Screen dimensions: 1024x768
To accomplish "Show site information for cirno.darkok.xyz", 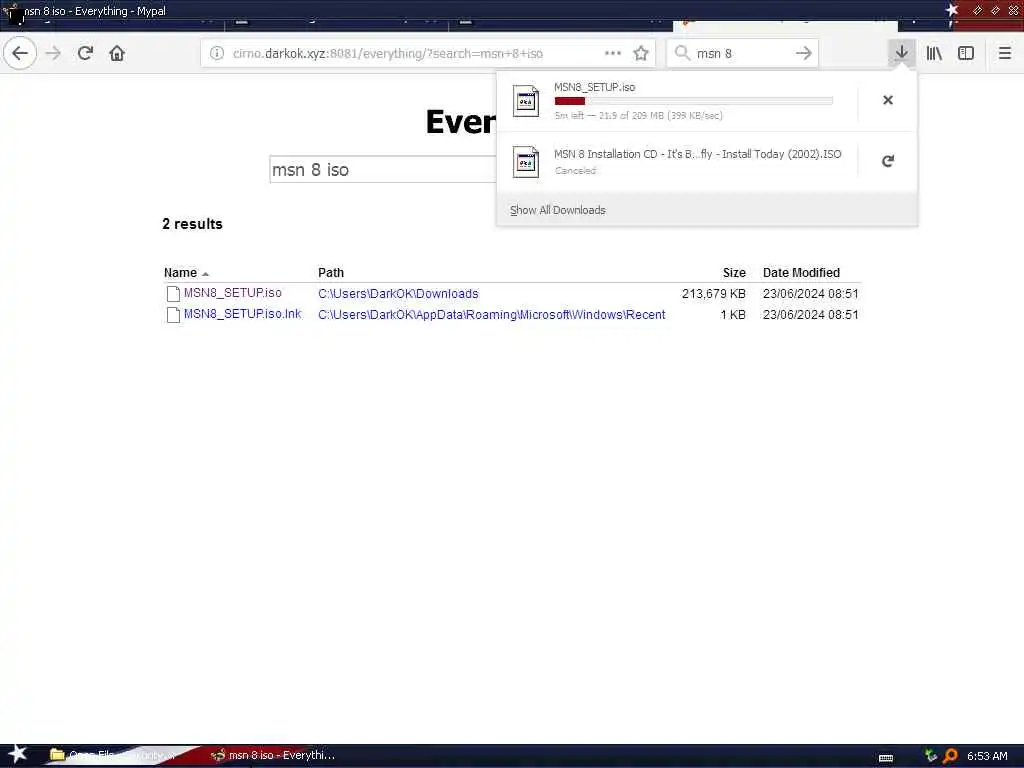I will [x=217, y=54].
